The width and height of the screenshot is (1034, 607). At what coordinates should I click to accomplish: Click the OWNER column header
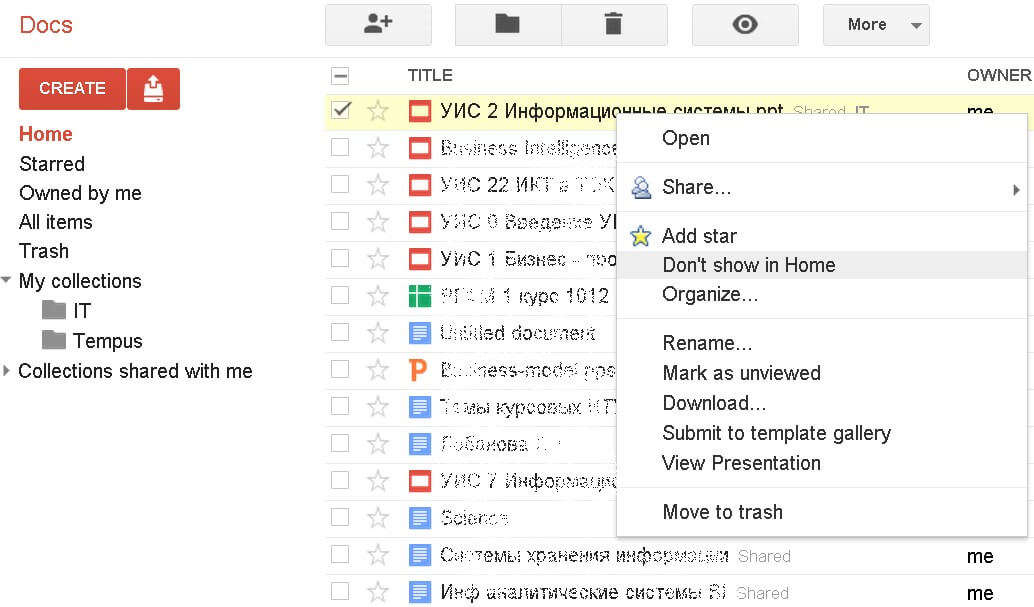999,75
